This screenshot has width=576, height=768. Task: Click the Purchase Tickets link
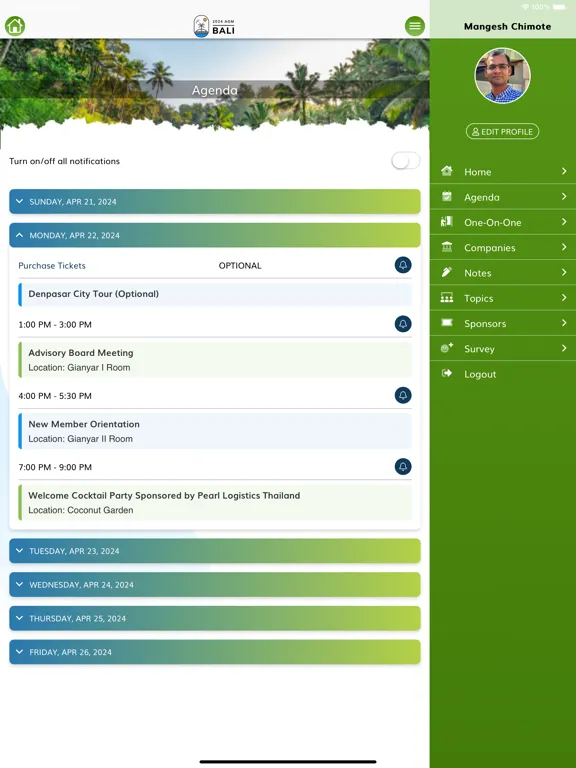coord(52,265)
